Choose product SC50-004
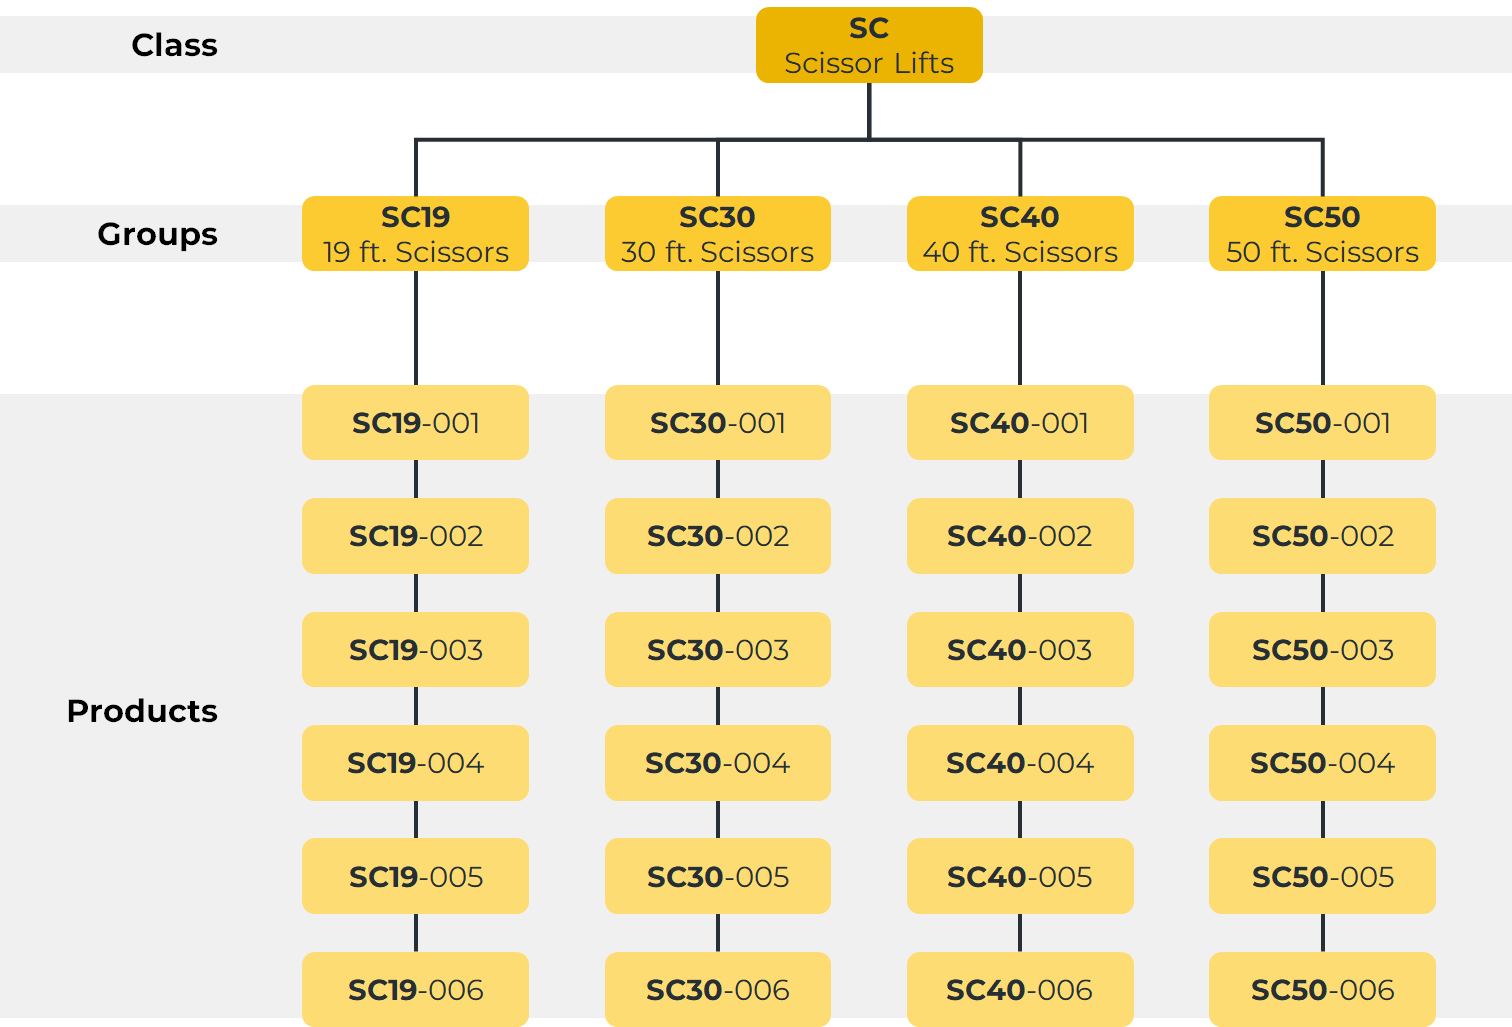This screenshot has height=1027, width=1512. (x=1322, y=763)
